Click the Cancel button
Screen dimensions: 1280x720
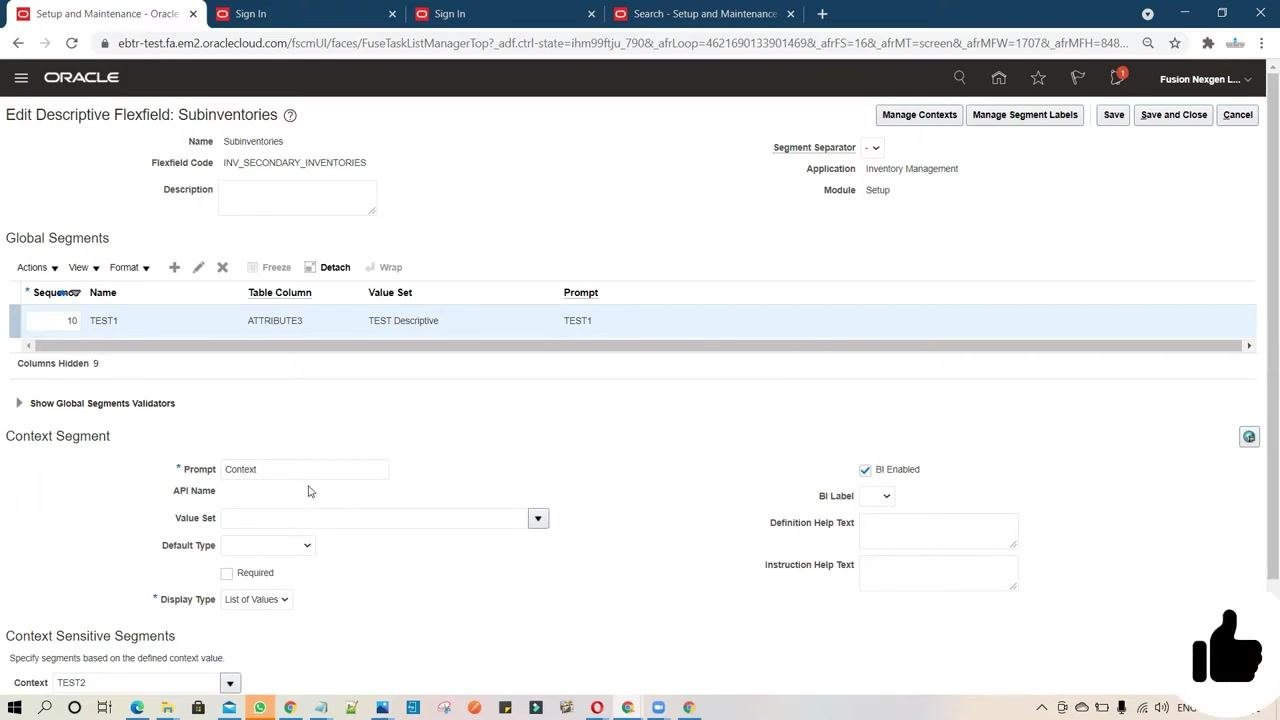click(x=1237, y=115)
